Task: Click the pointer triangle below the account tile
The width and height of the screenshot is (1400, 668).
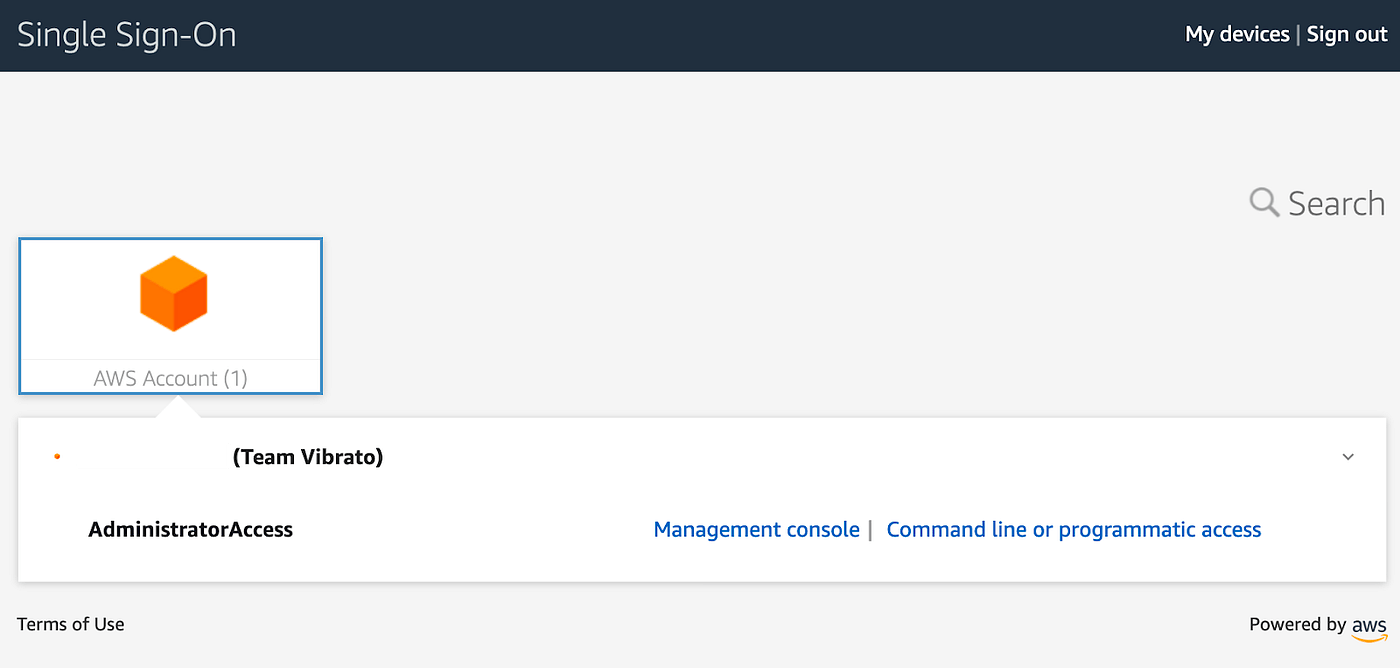Action: pos(177,406)
